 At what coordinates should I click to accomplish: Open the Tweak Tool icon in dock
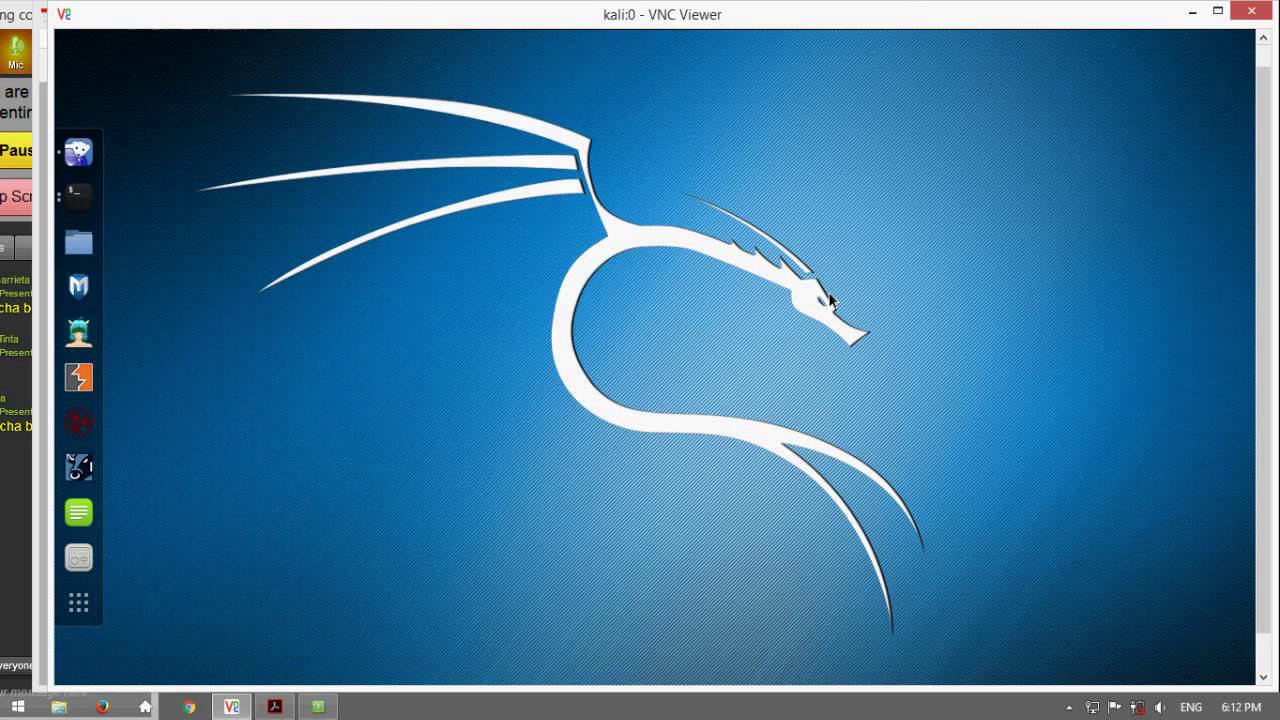point(78,557)
